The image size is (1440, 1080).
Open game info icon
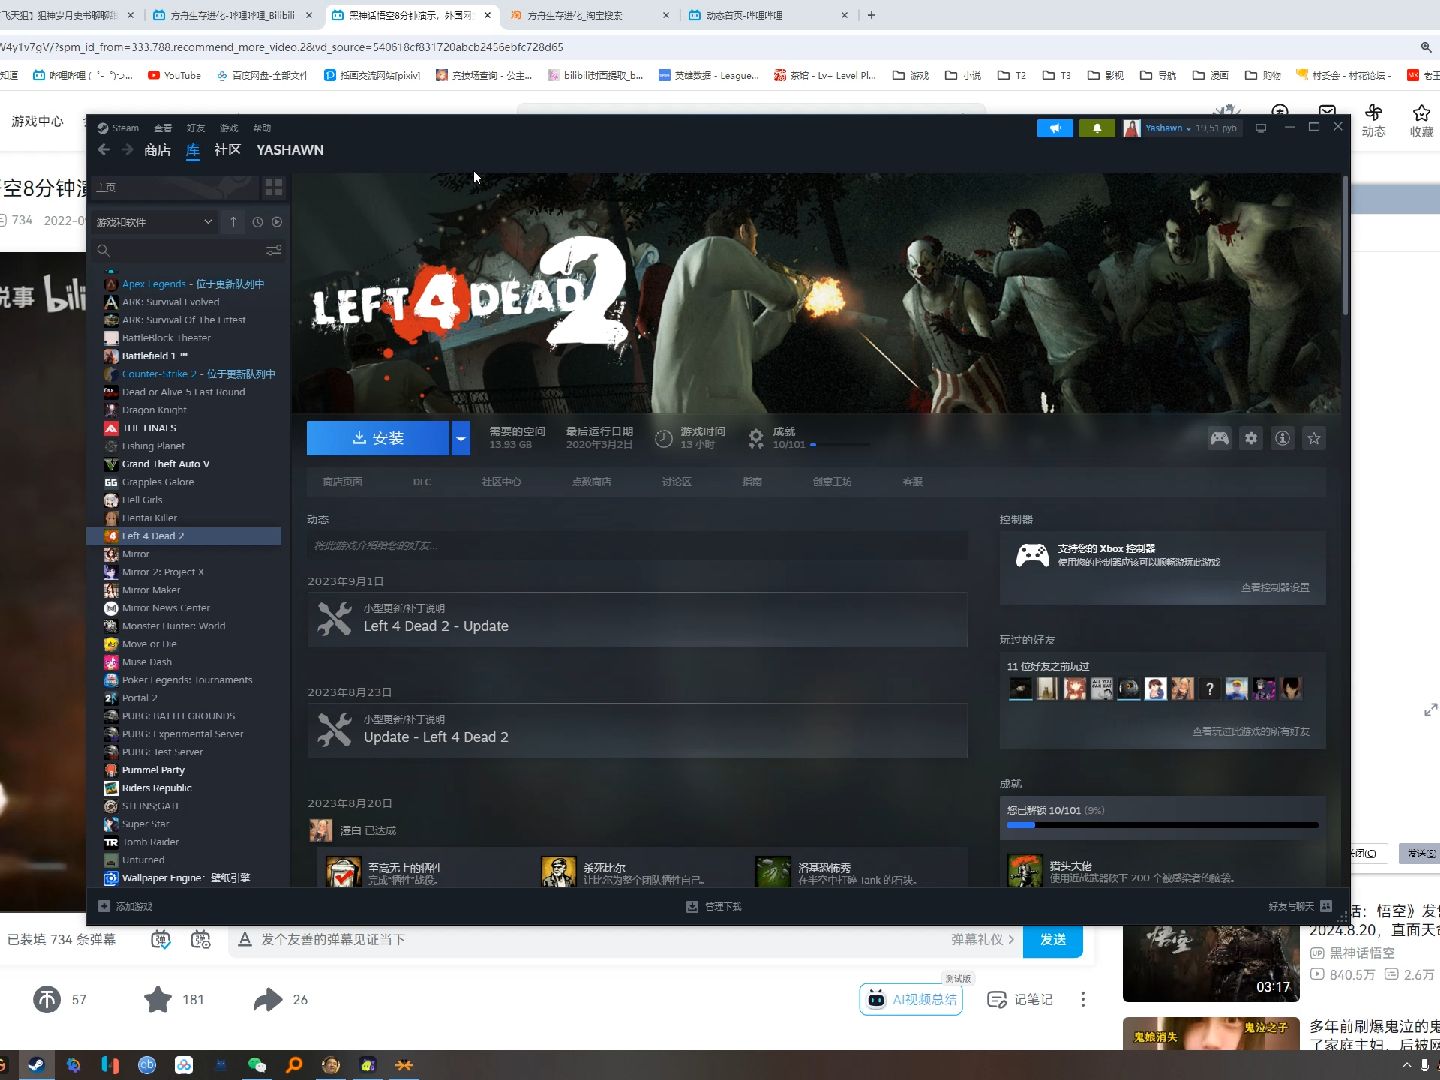1282,438
